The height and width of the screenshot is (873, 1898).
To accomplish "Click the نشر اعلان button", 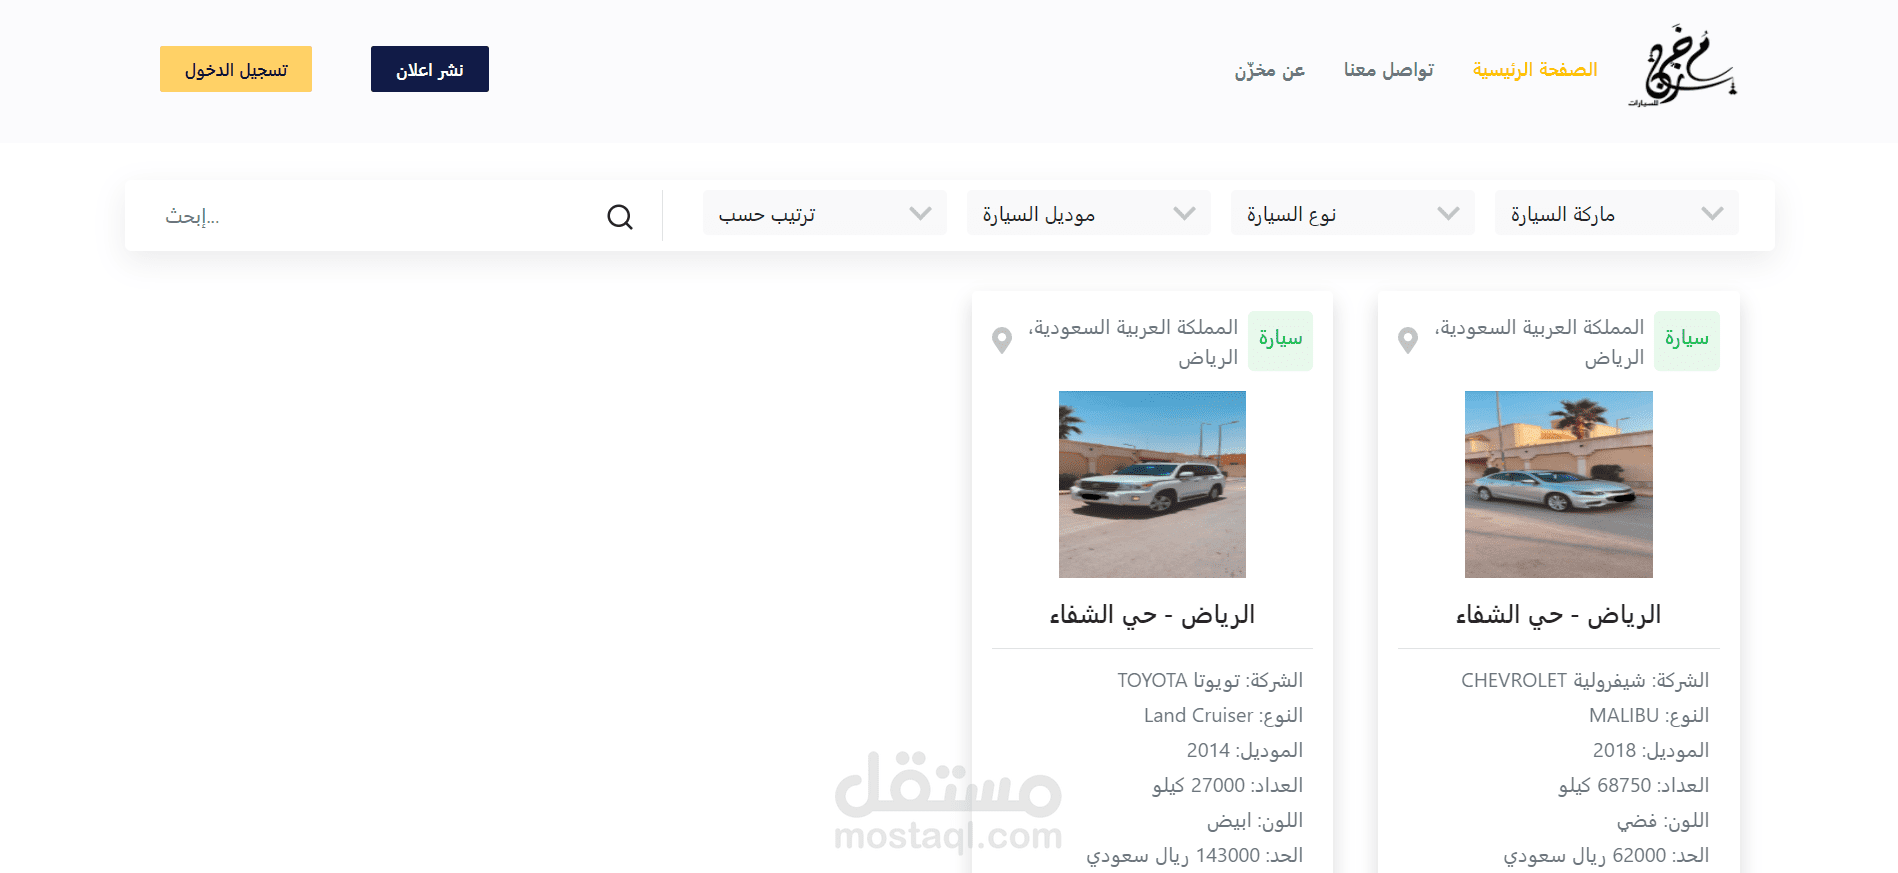I will [x=430, y=69].
